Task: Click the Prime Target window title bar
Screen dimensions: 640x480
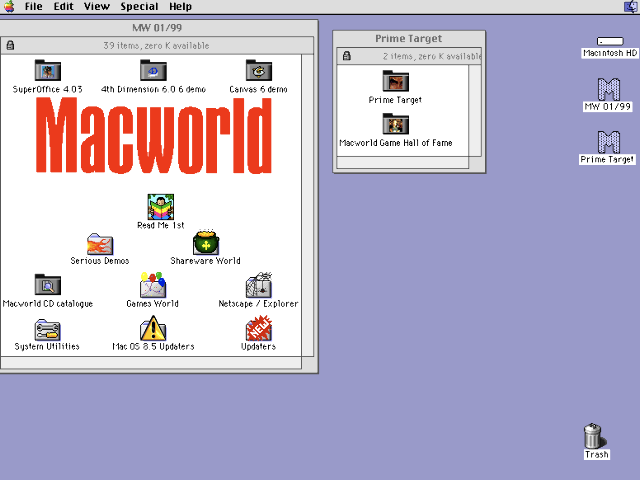Action: pyautogui.click(x=409, y=39)
